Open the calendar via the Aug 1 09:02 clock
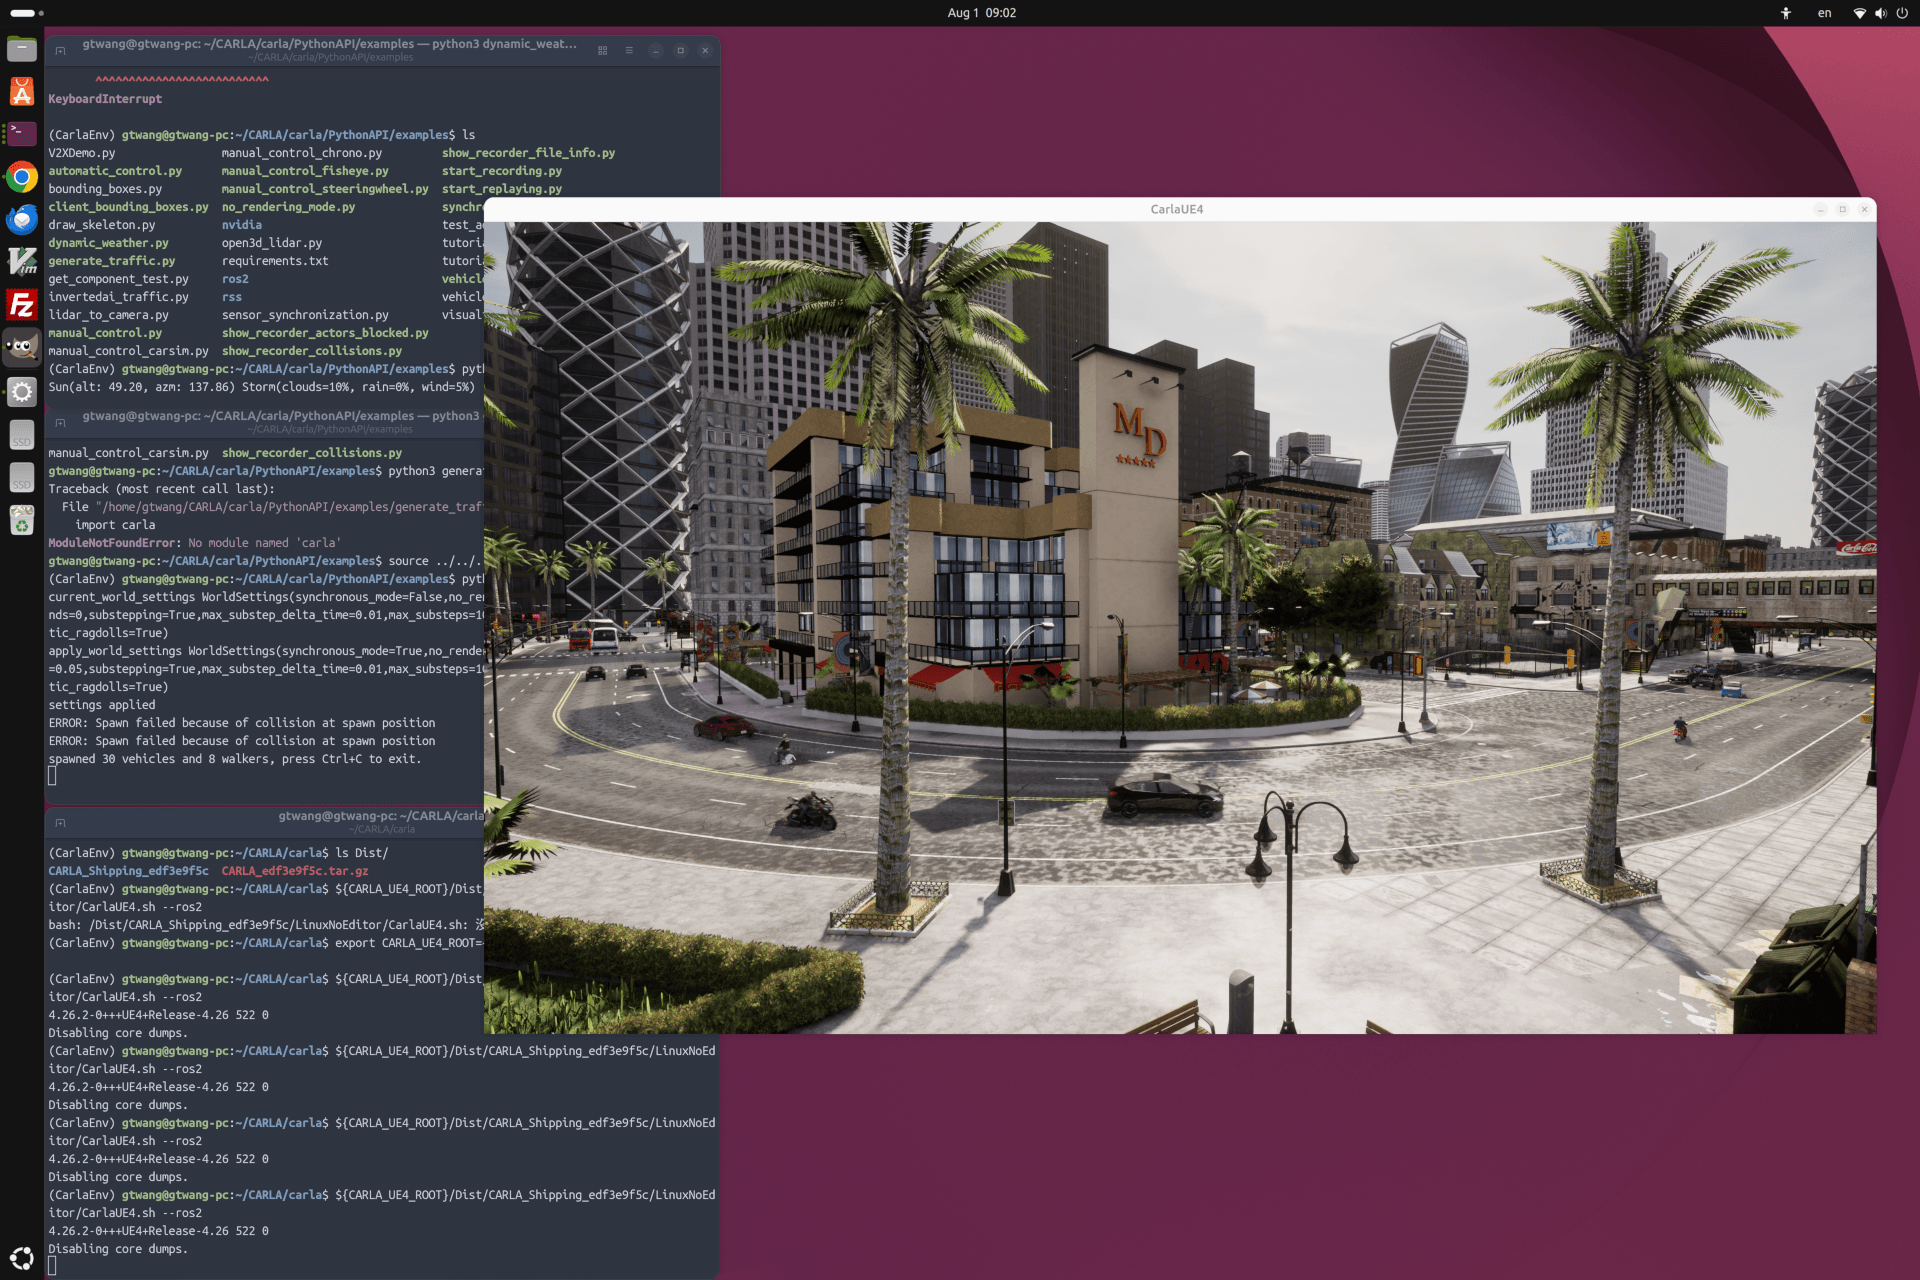The width and height of the screenshot is (1920, 1280). click(981, 13)
